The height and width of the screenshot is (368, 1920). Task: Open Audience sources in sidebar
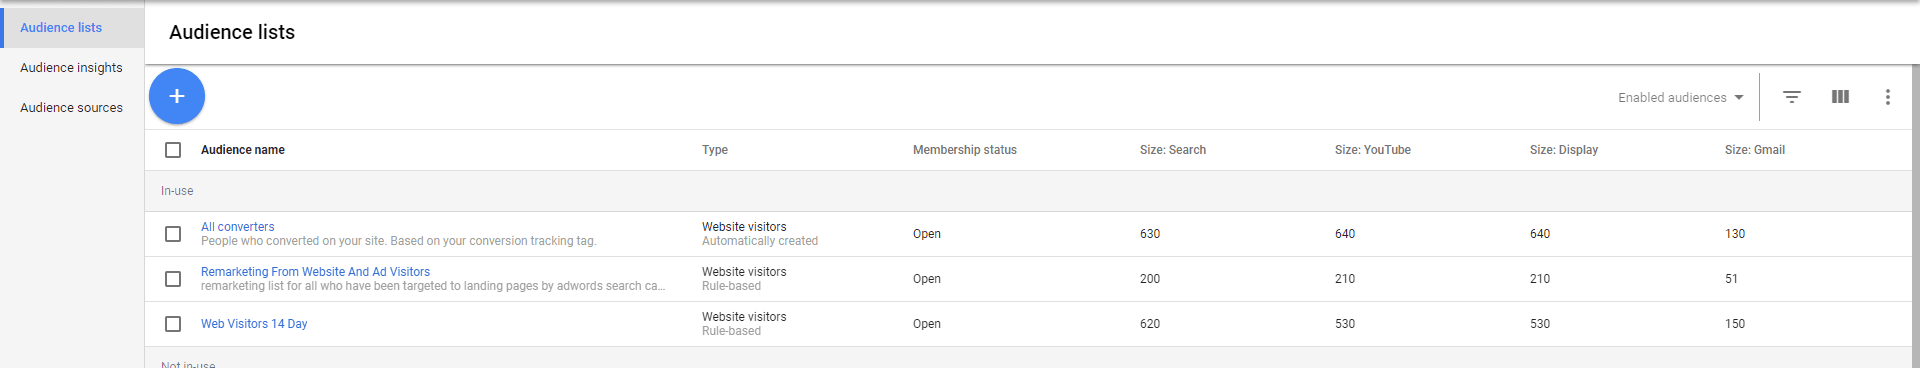tap(72, 108)
